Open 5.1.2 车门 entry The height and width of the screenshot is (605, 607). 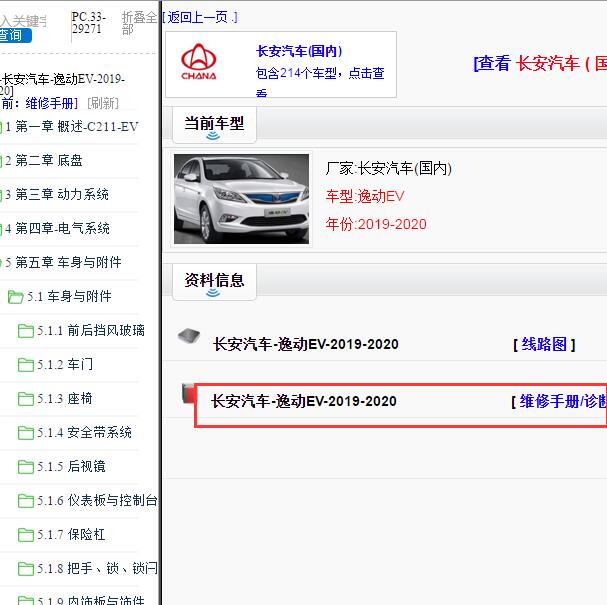[x=65, y=365]
